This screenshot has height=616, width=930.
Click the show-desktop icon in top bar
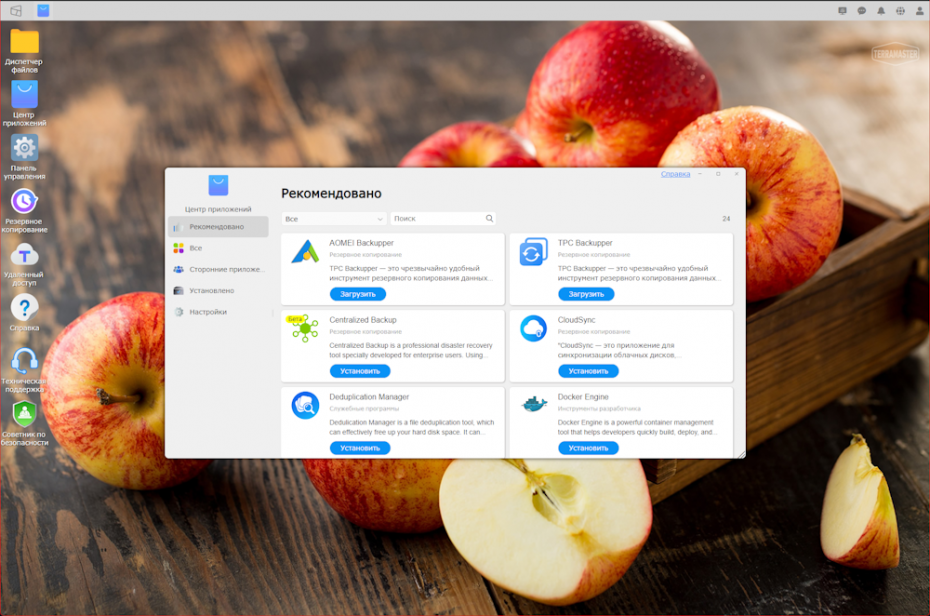pos(16,11)
